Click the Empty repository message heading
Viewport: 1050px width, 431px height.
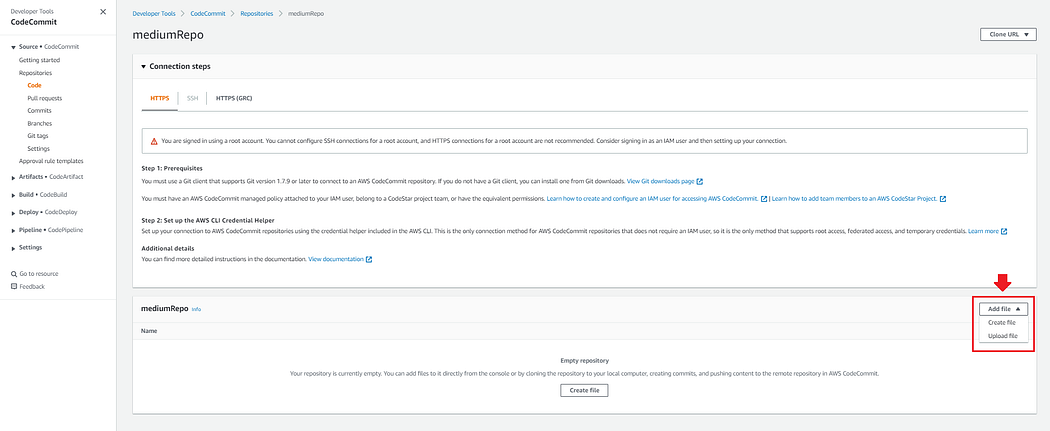(584, 360)
